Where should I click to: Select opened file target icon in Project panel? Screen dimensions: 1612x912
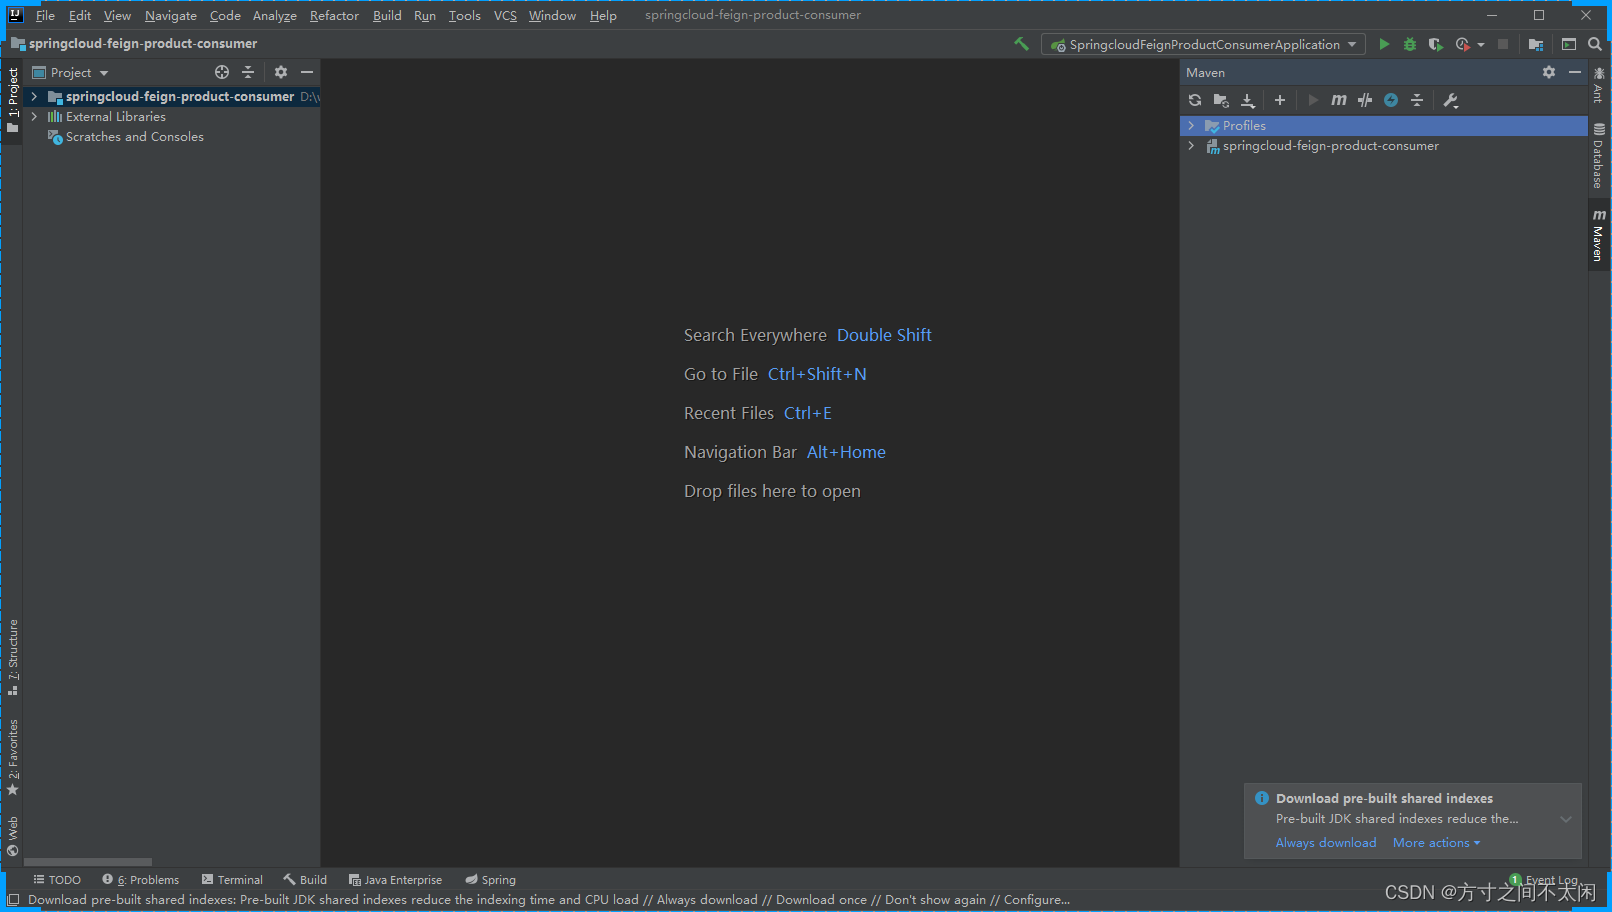[x=222, y=72]
